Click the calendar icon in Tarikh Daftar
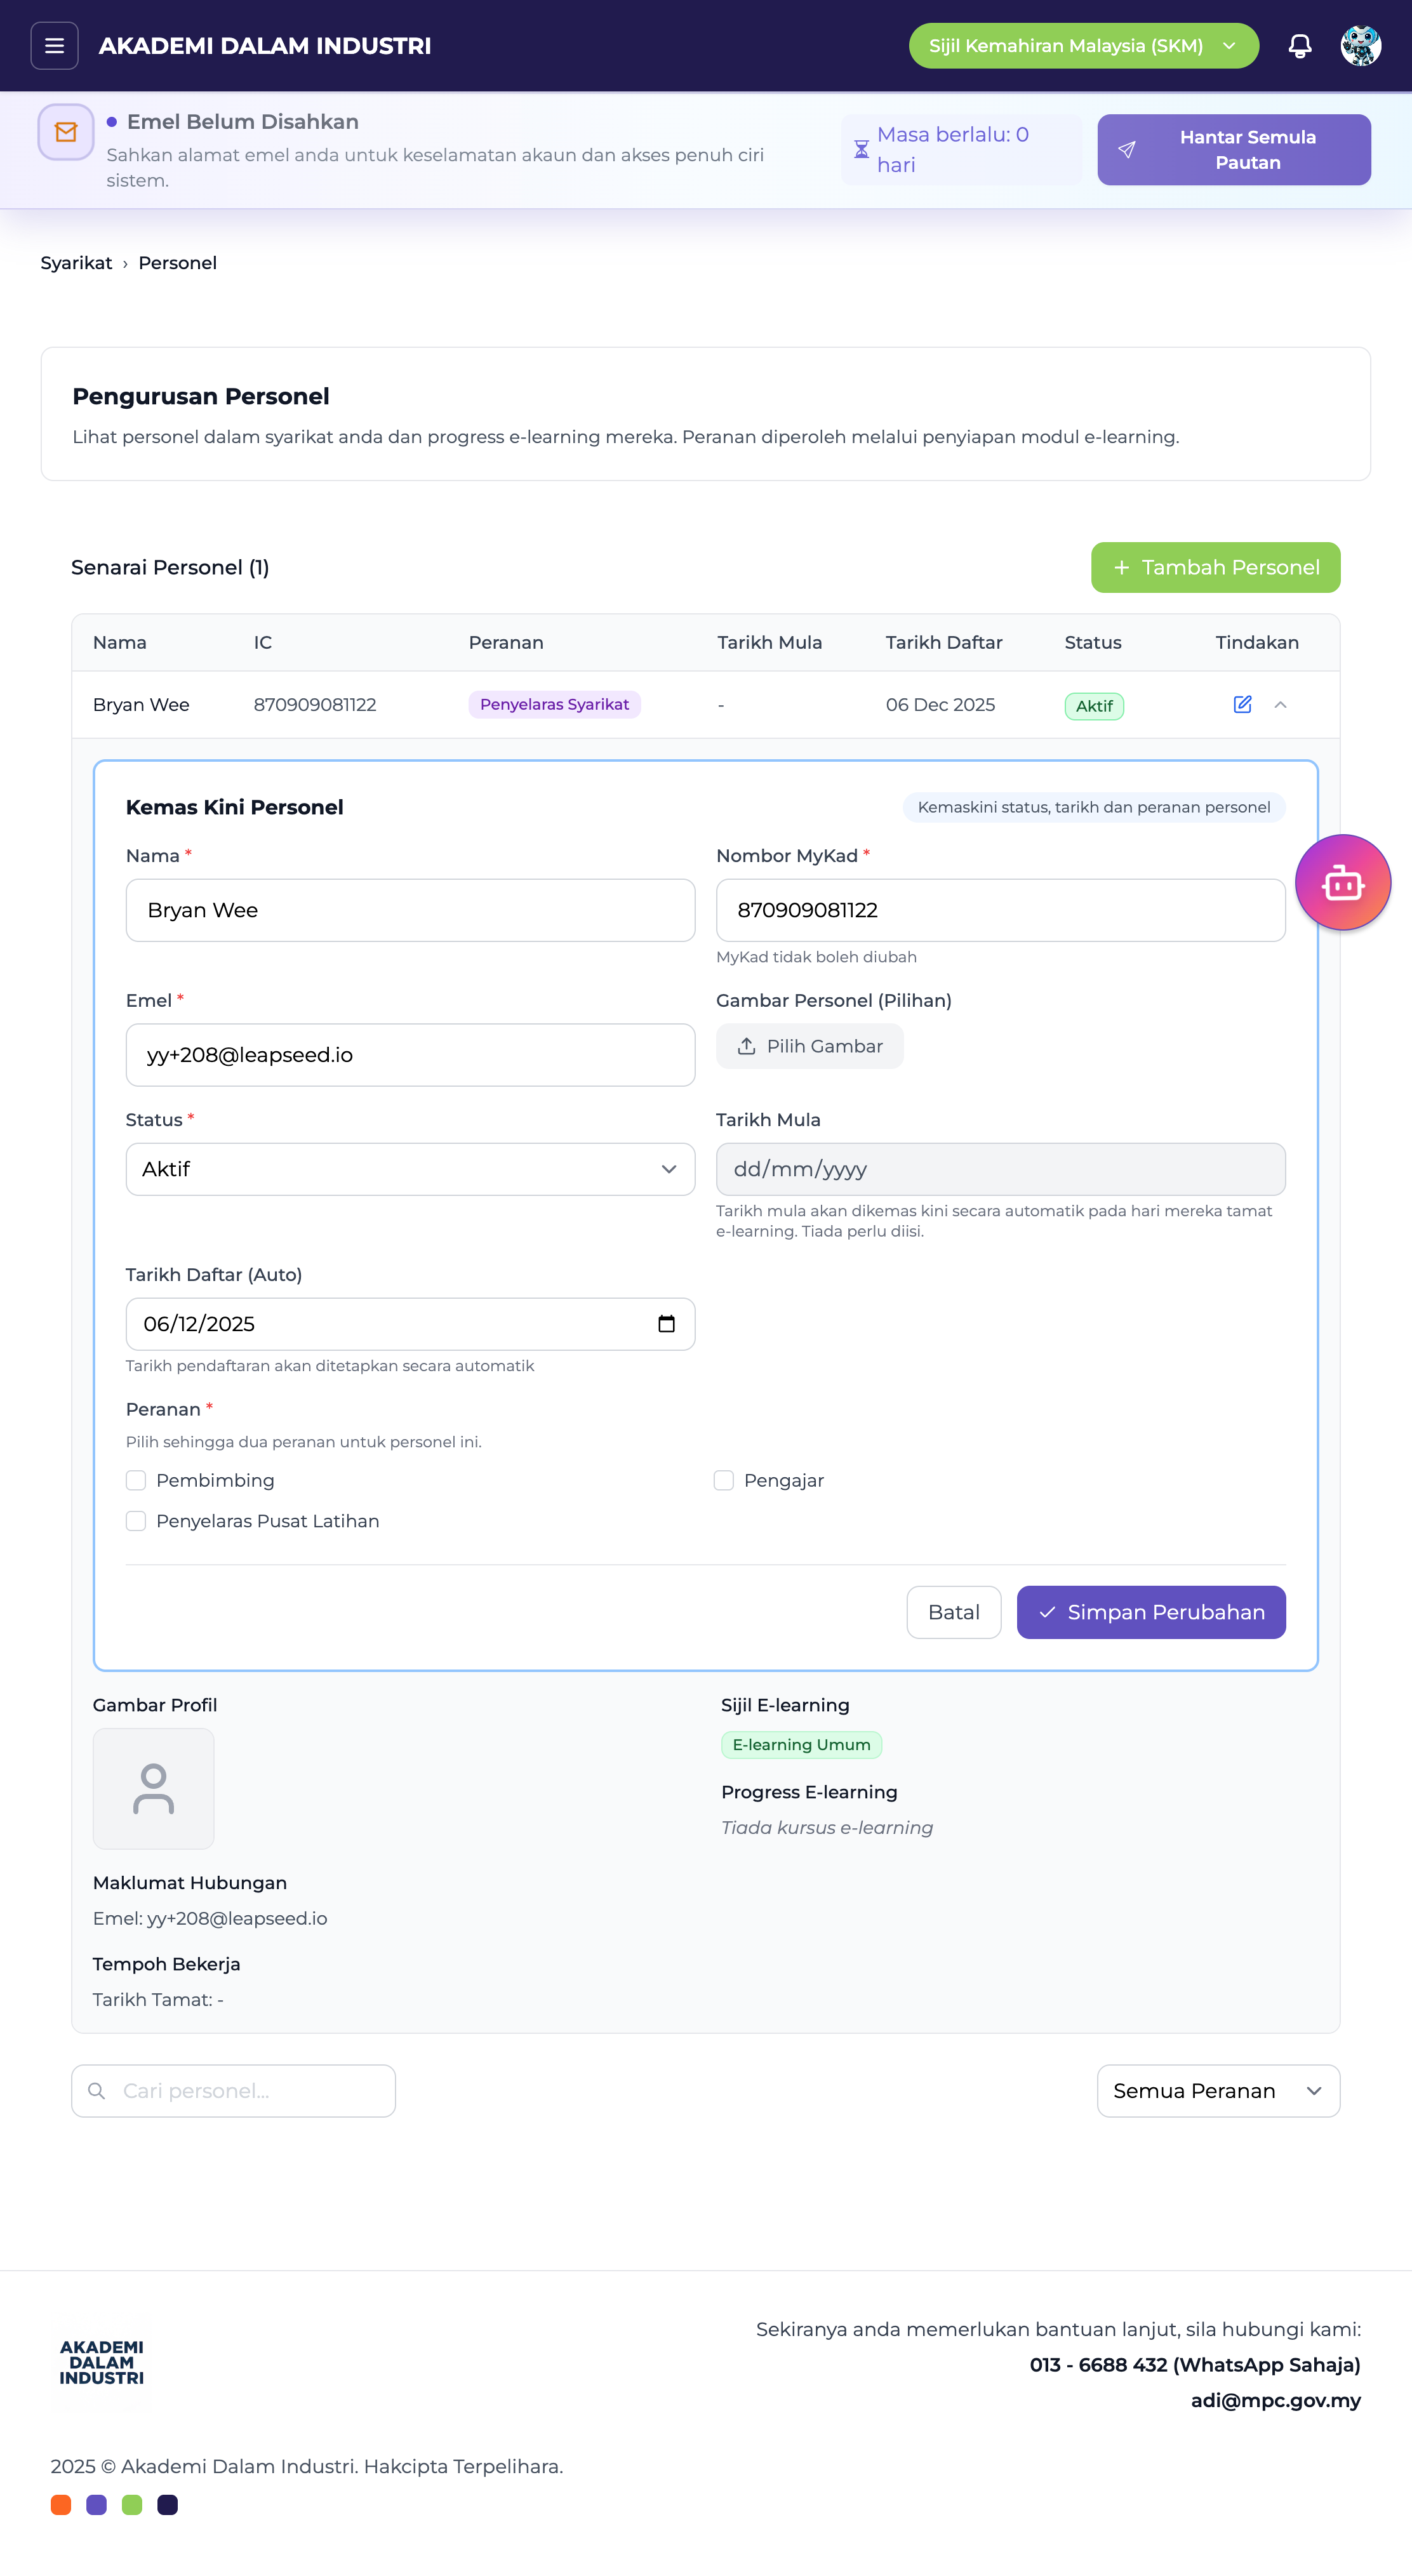 666,1324
